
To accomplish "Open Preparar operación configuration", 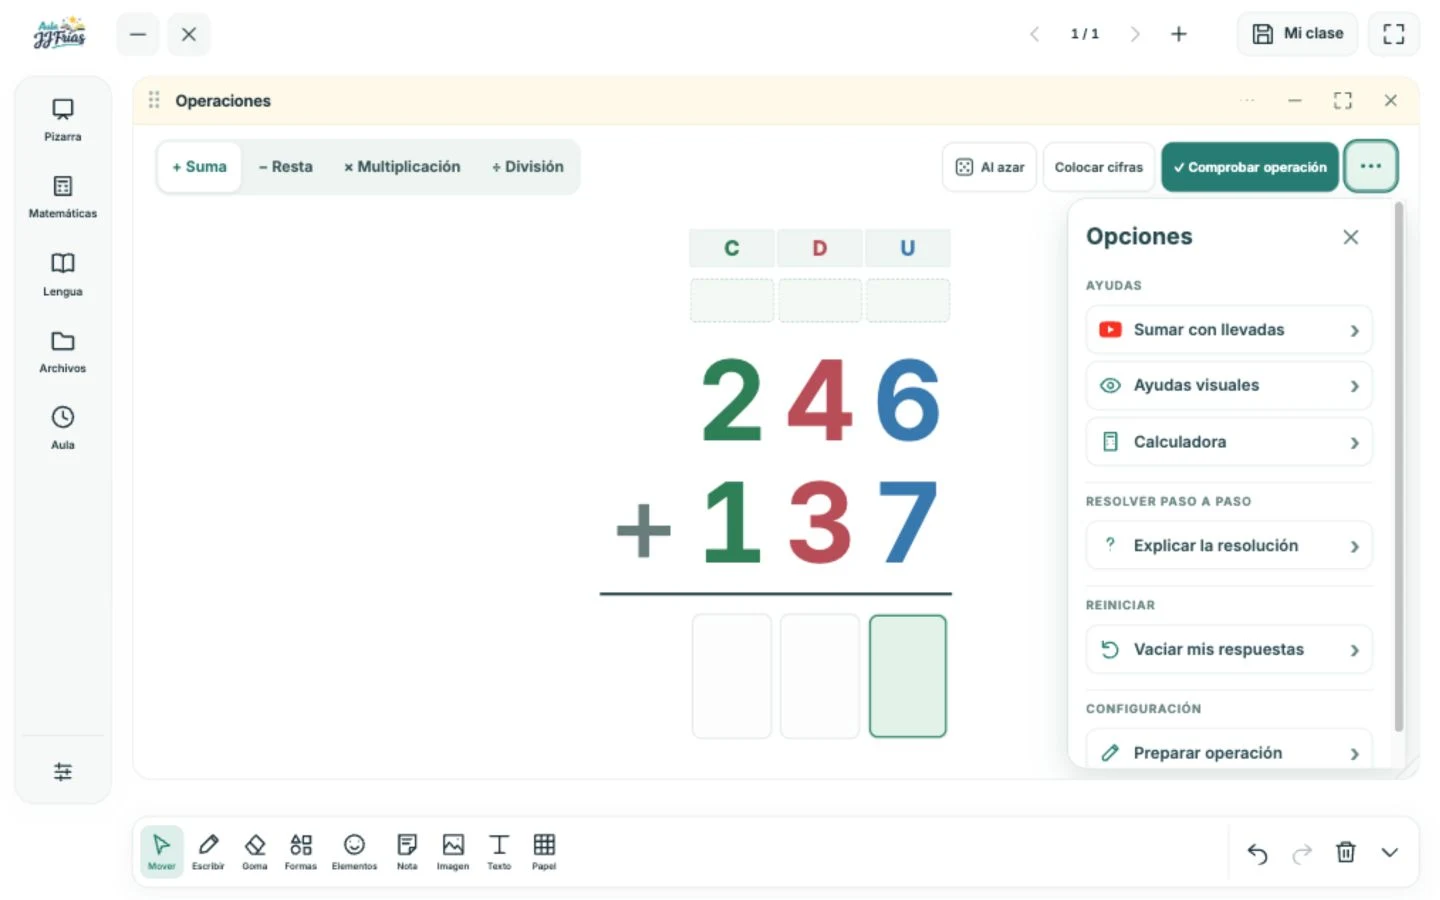I will [x=1228, y=749].
